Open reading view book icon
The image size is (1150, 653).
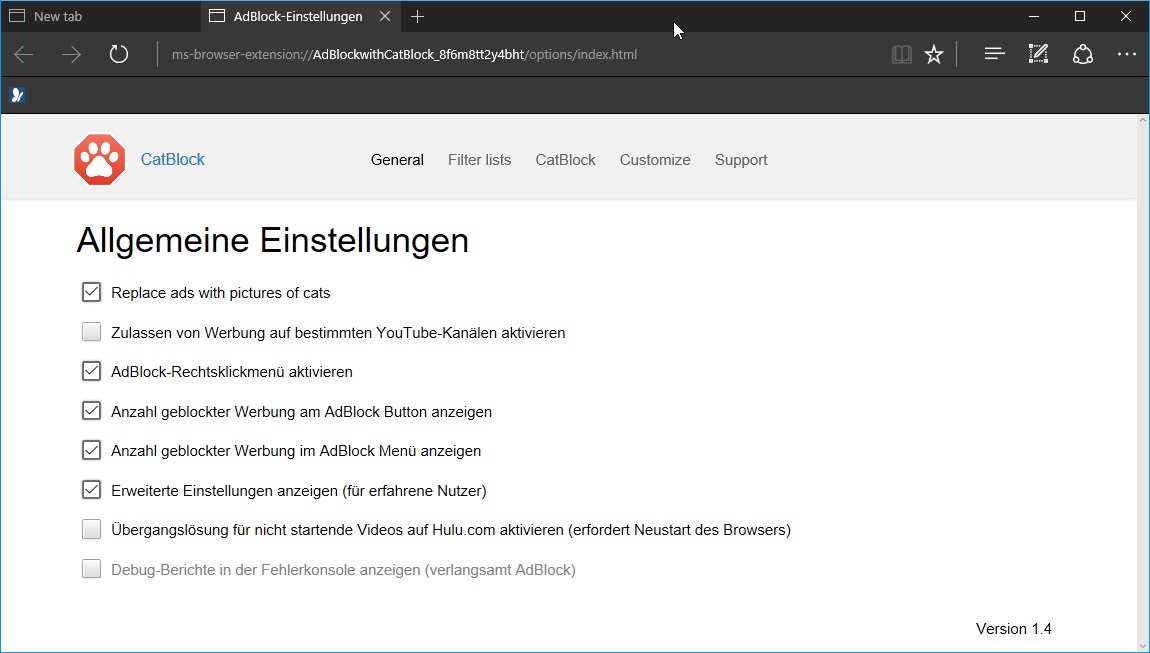(x=901, y=54)
